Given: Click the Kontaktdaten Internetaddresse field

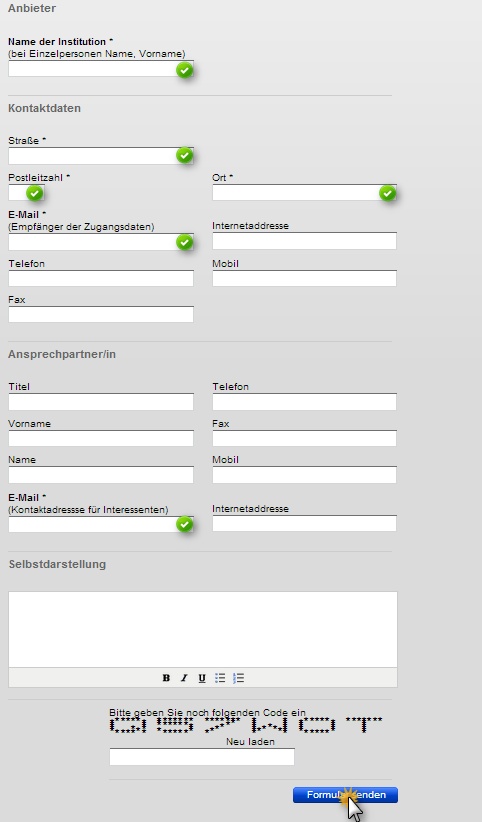Looking at the screenshot, I should (x=304, y=241).
